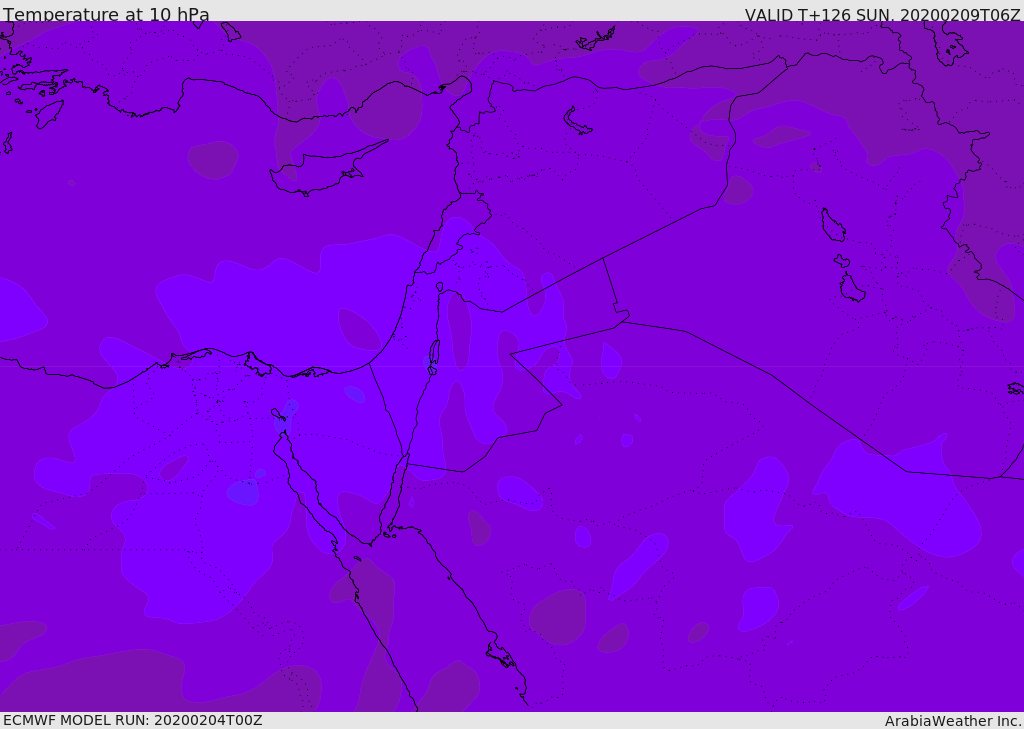Click the Dead Sea outline on the map
The width and height of the screenshot is (1024, 729).
point(433,357)
